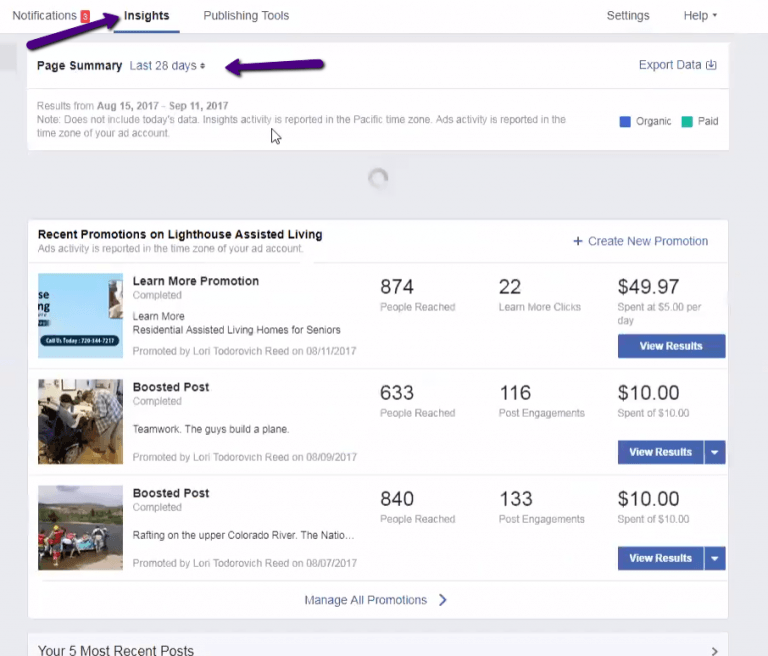
Task: Click the 840 People Reached value
Action: click(x=397, y=499)
